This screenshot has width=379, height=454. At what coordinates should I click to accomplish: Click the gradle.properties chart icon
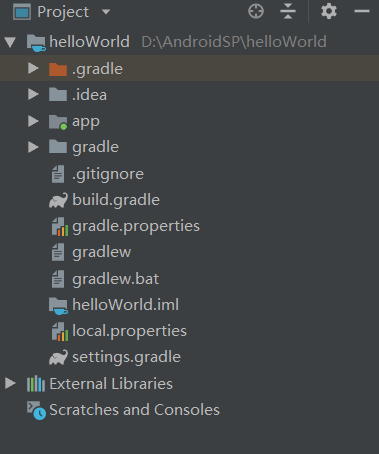pos(60,227)
